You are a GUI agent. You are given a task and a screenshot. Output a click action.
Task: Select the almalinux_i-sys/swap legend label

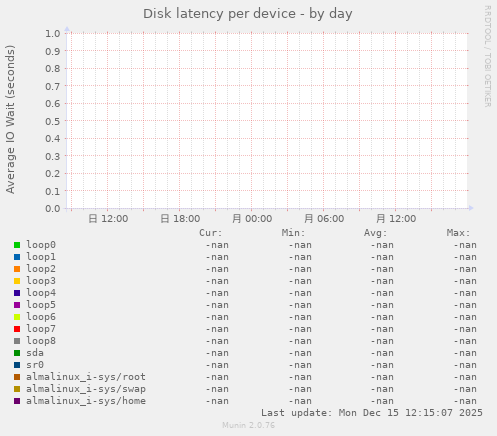(x=86, y=389)
